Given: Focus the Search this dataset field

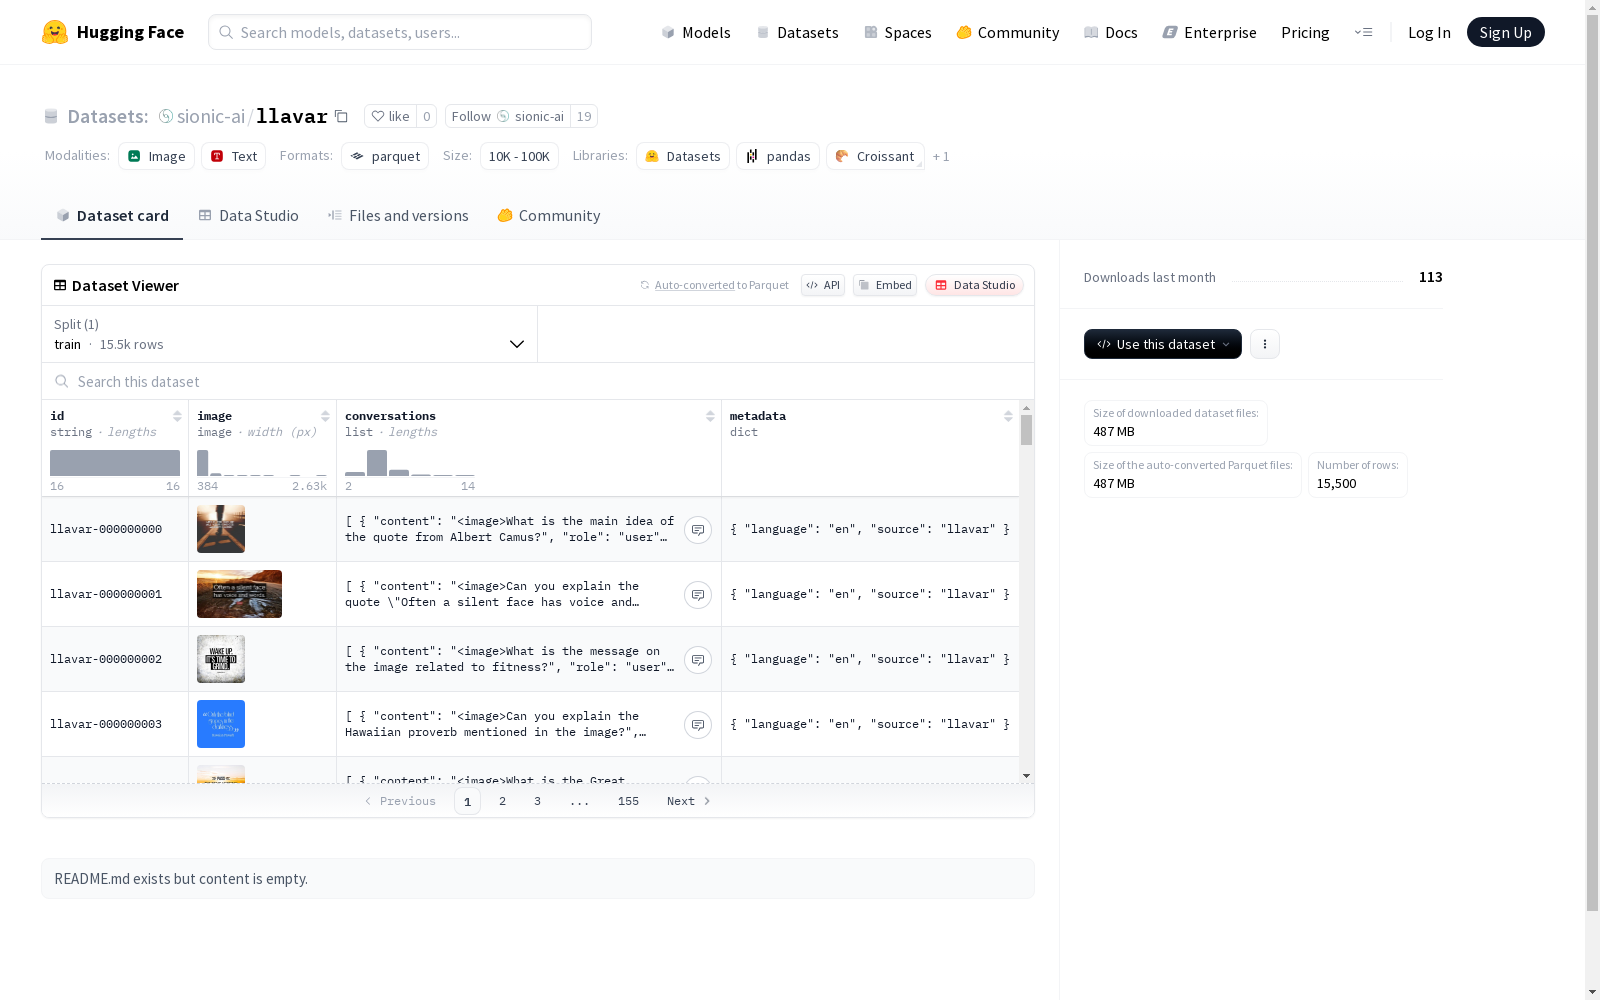Looking at the screenshot, I should (x=538, y=382).
